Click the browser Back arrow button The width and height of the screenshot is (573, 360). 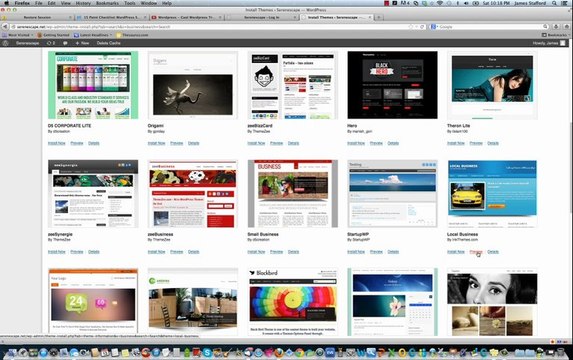pos(5,27)
